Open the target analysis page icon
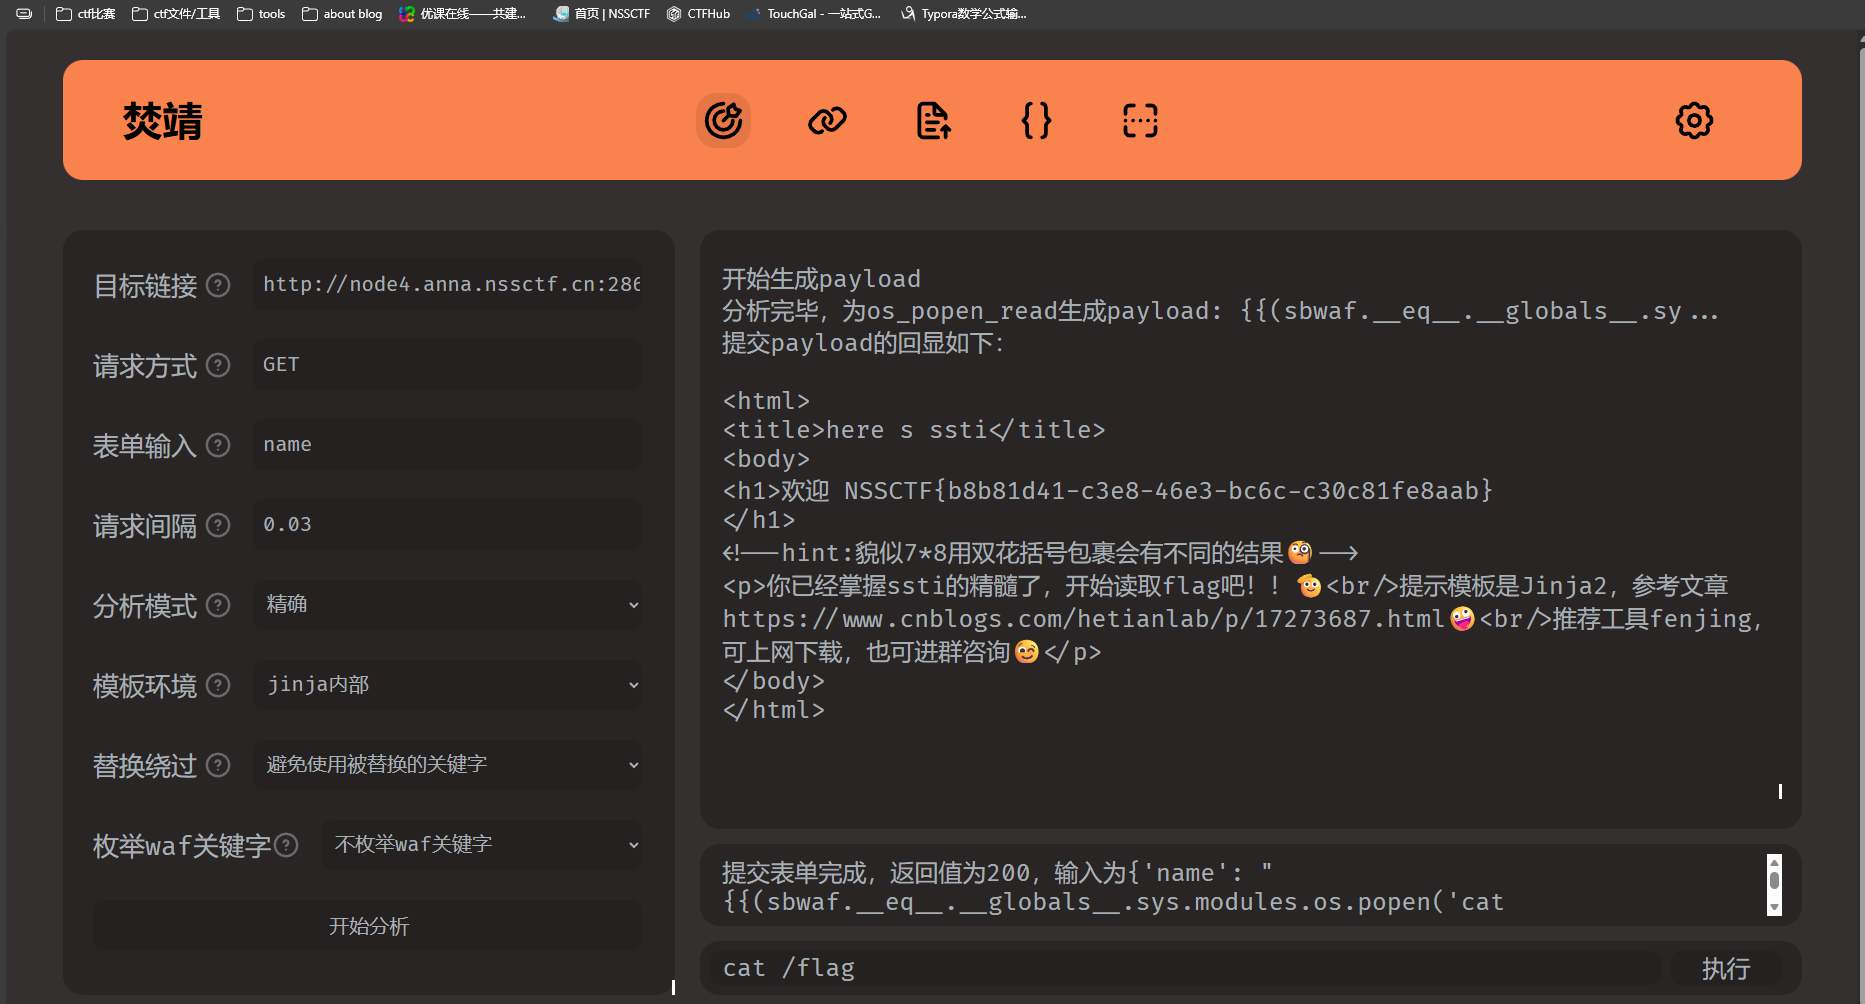1865x1004 pixels. 723,121
